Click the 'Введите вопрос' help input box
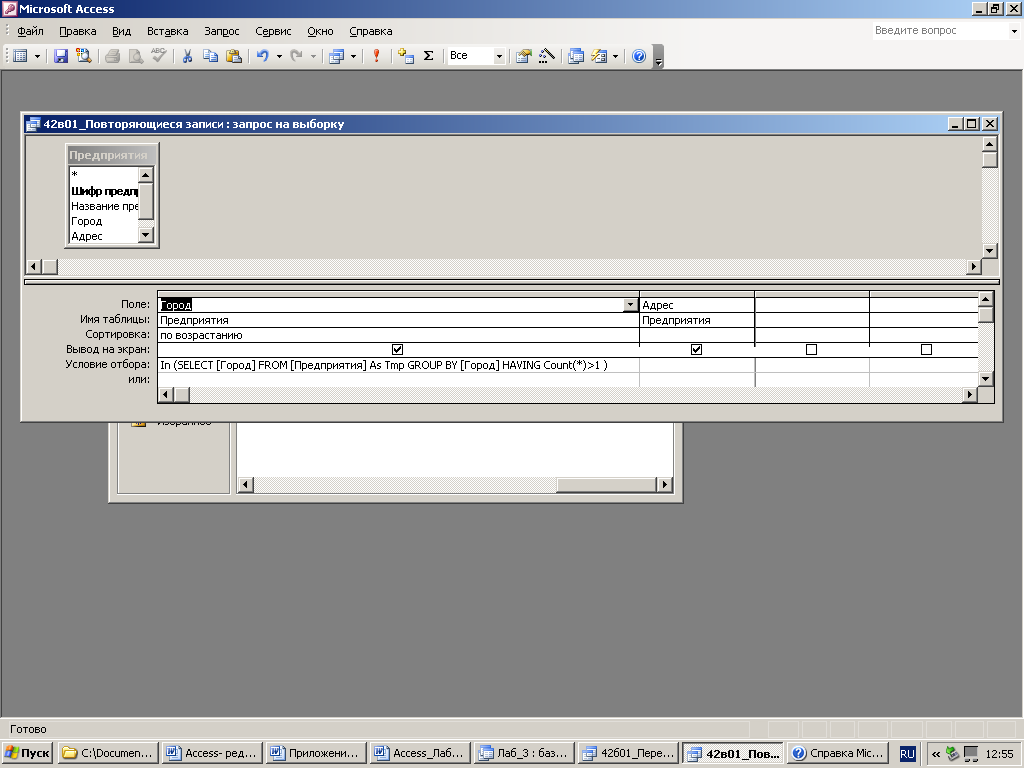 coord(940,31)
